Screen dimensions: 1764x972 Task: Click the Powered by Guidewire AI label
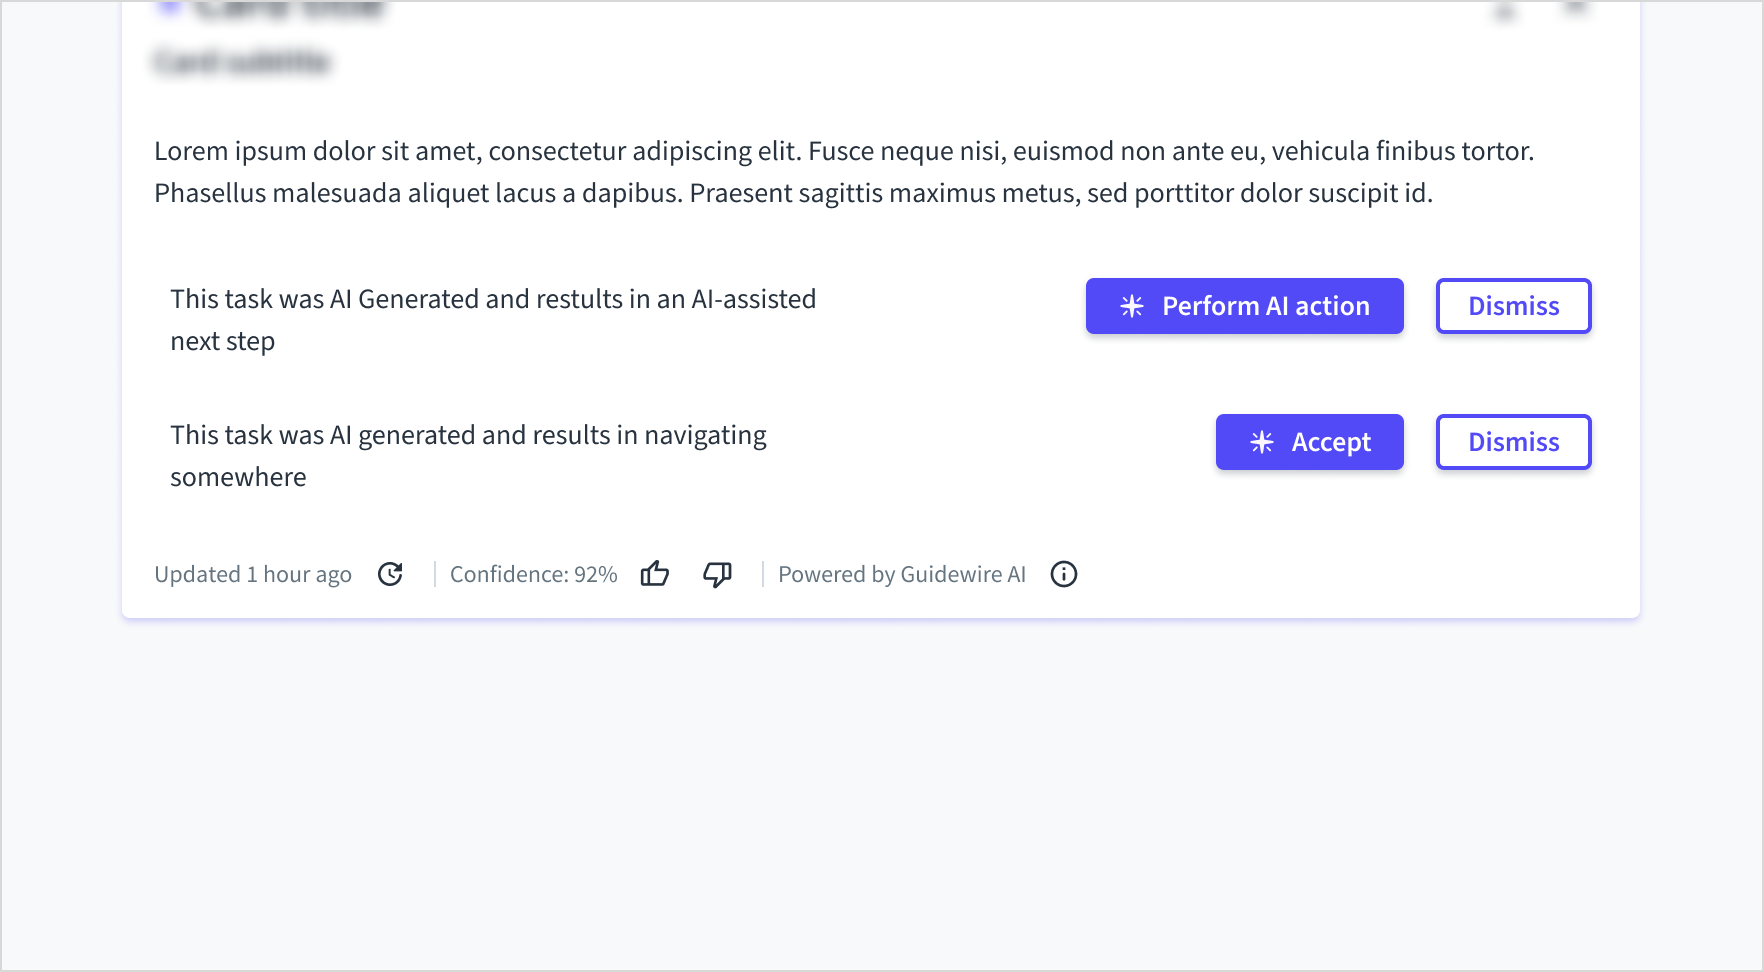coord(902,575)
